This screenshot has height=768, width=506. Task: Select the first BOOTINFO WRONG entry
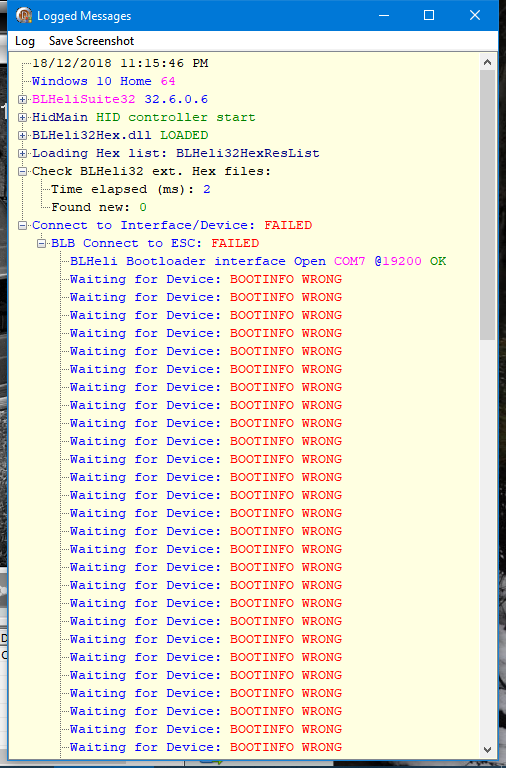pos(206,279)
